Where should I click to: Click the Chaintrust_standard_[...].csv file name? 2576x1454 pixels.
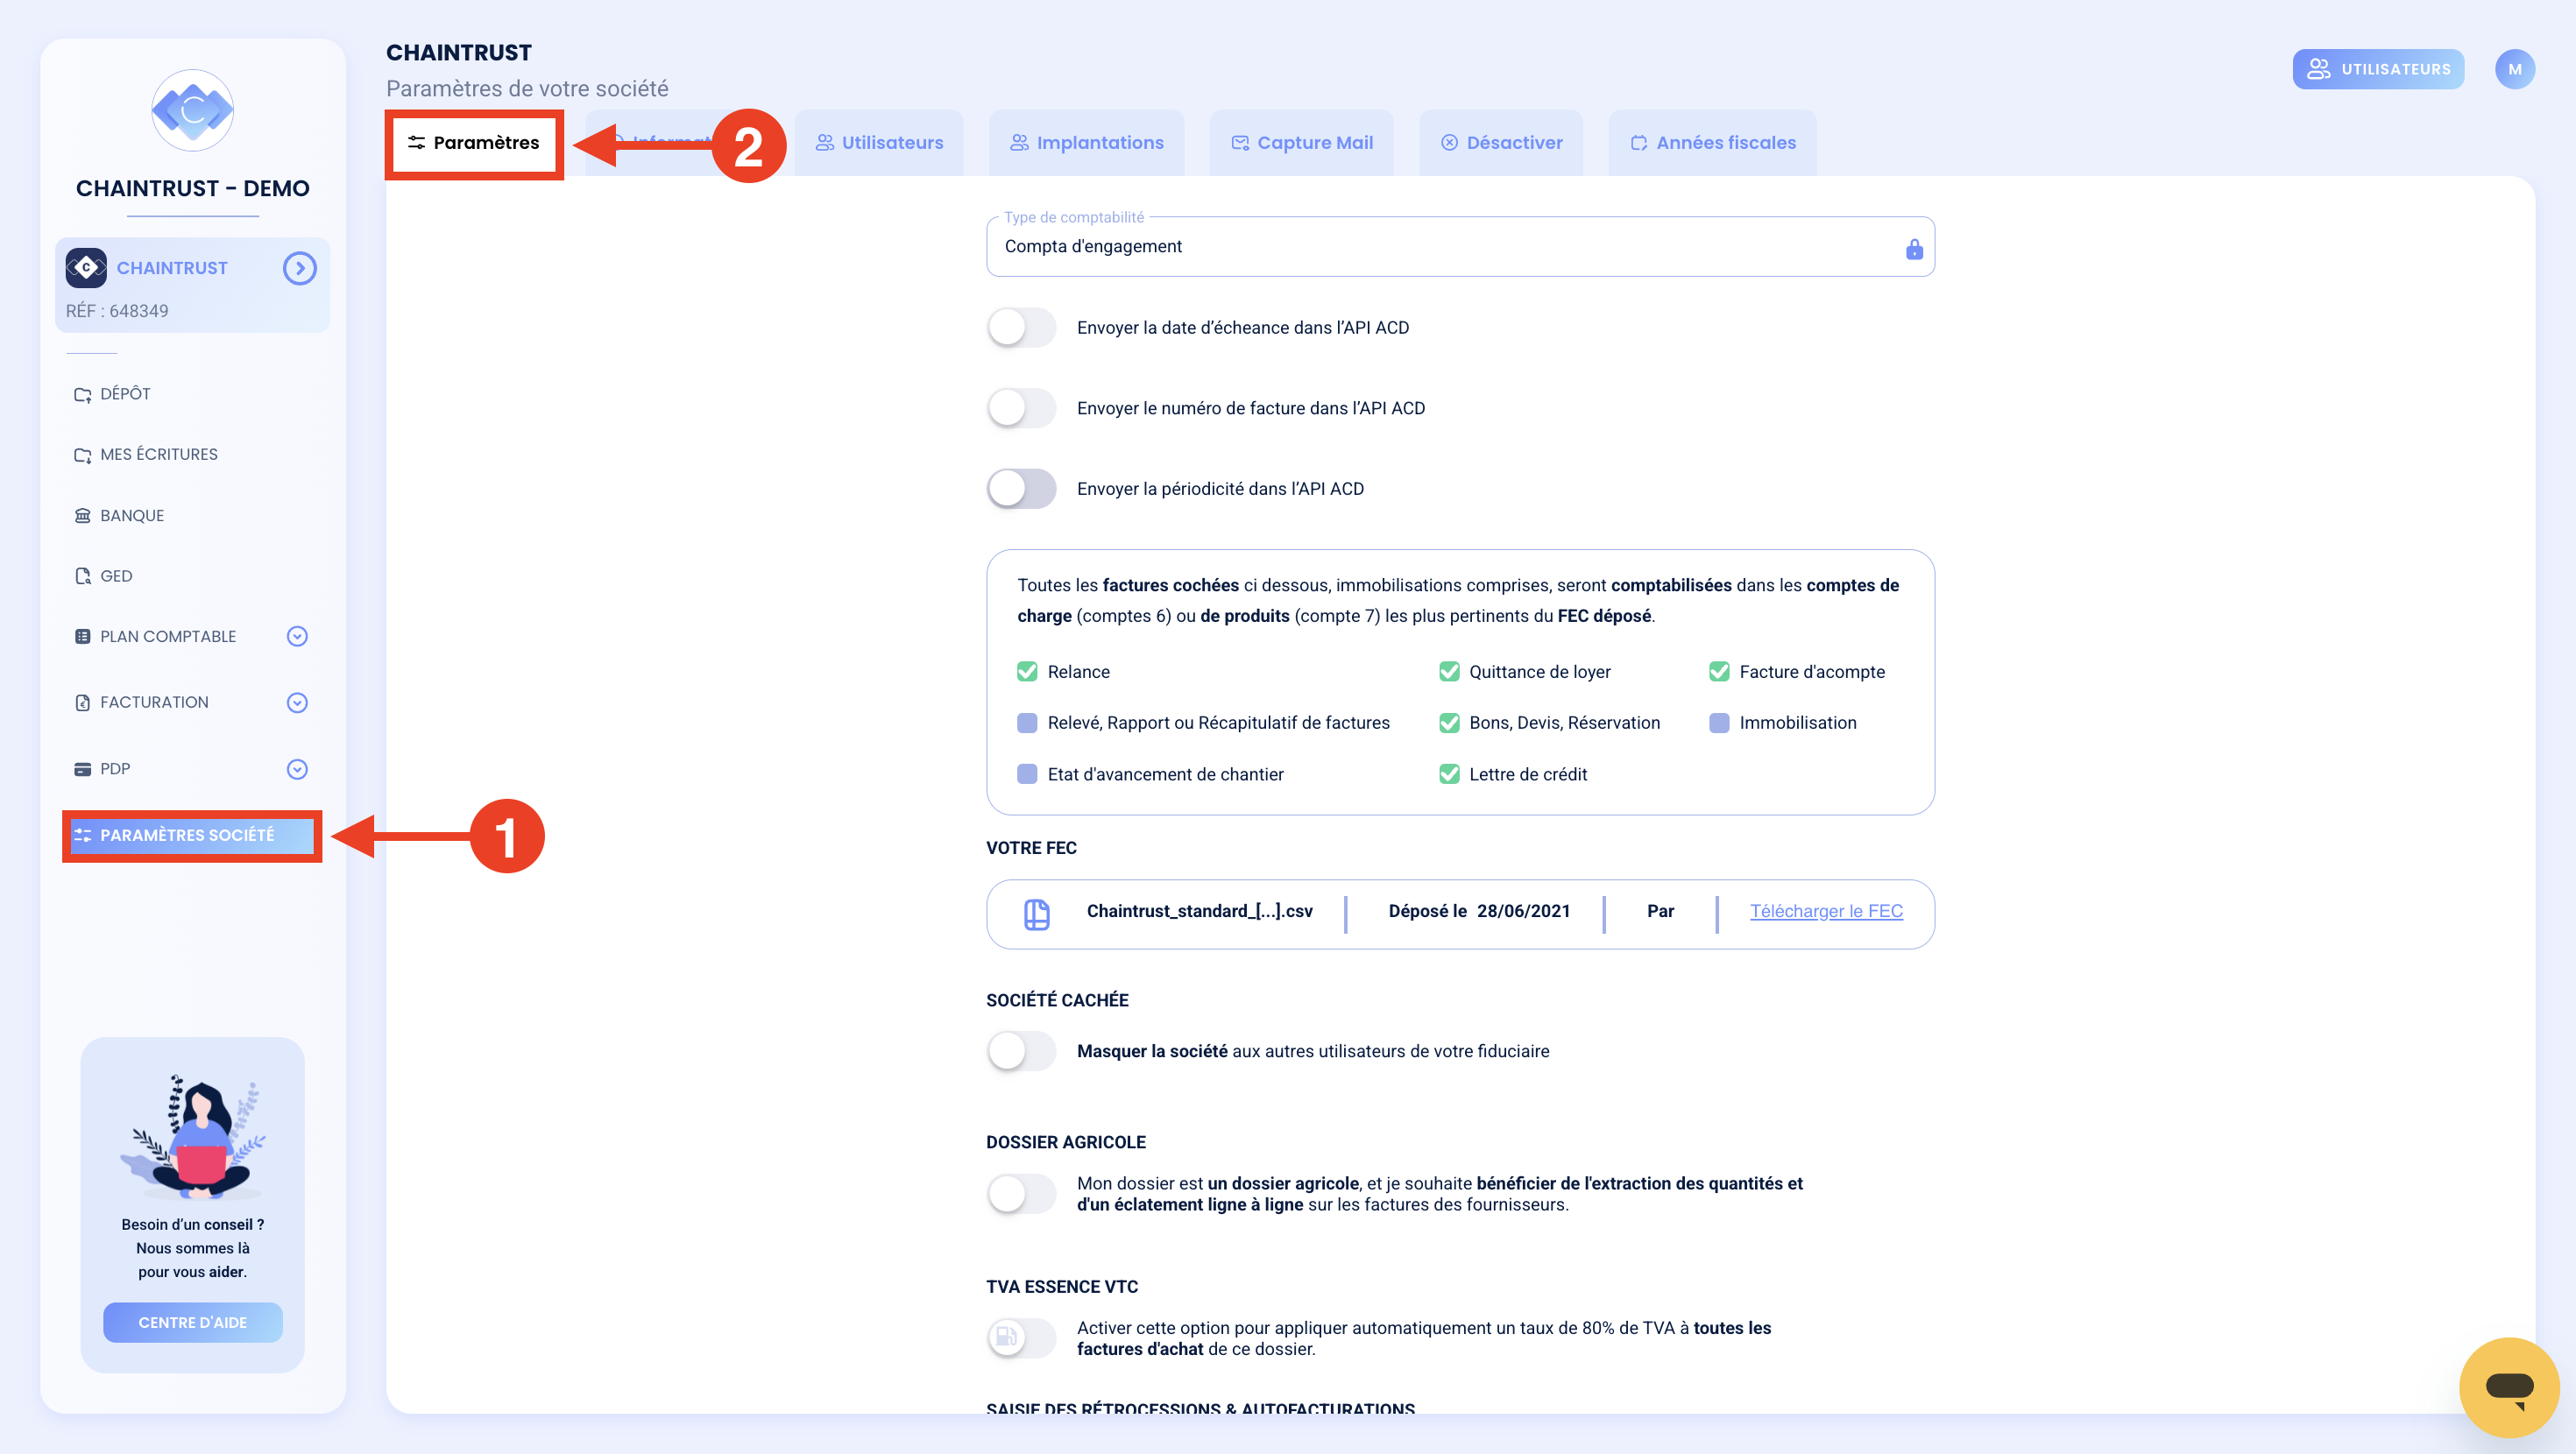click(x=1199, y=911)
